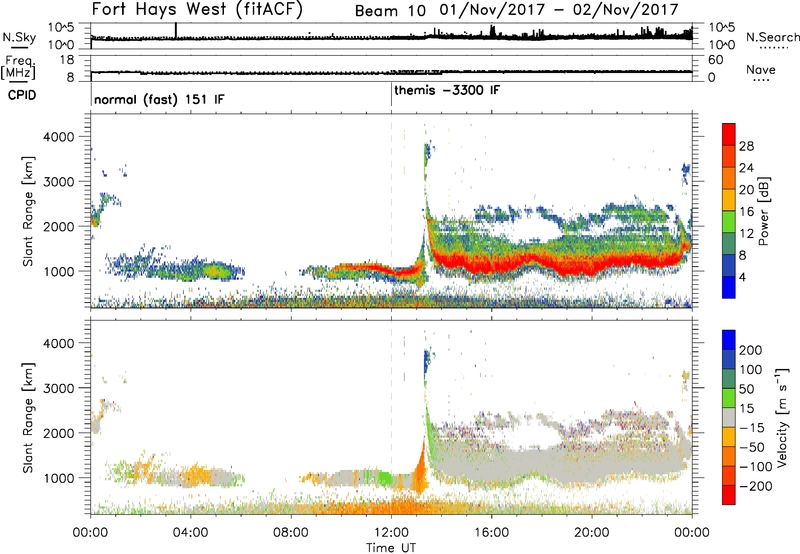Click the 20:00 time axis label
Image resolution: width=800 pixels, height=554 pixels.
point(592,533)
